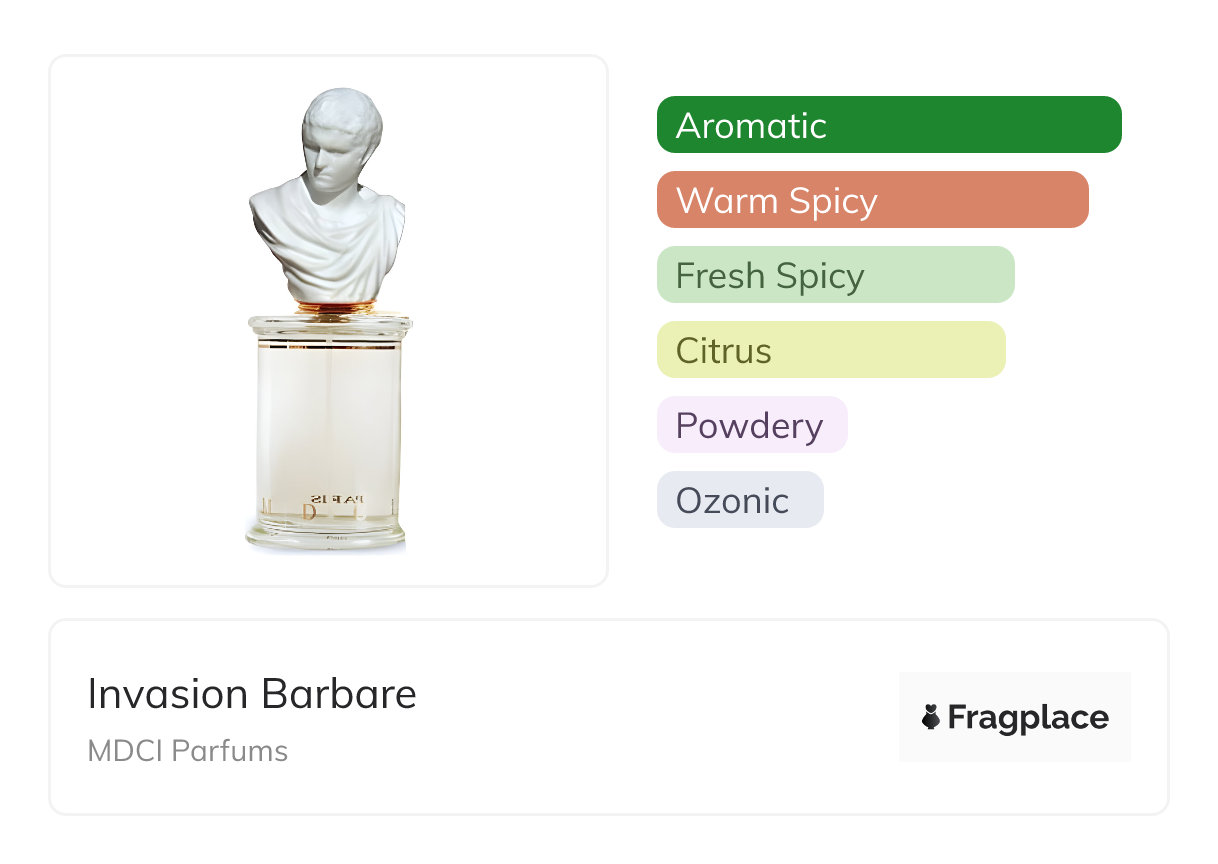The height and width of the screenshot is (864, 1218).
Task: Click the gold collar ring on the bottle
Action: tap(335, 307)
